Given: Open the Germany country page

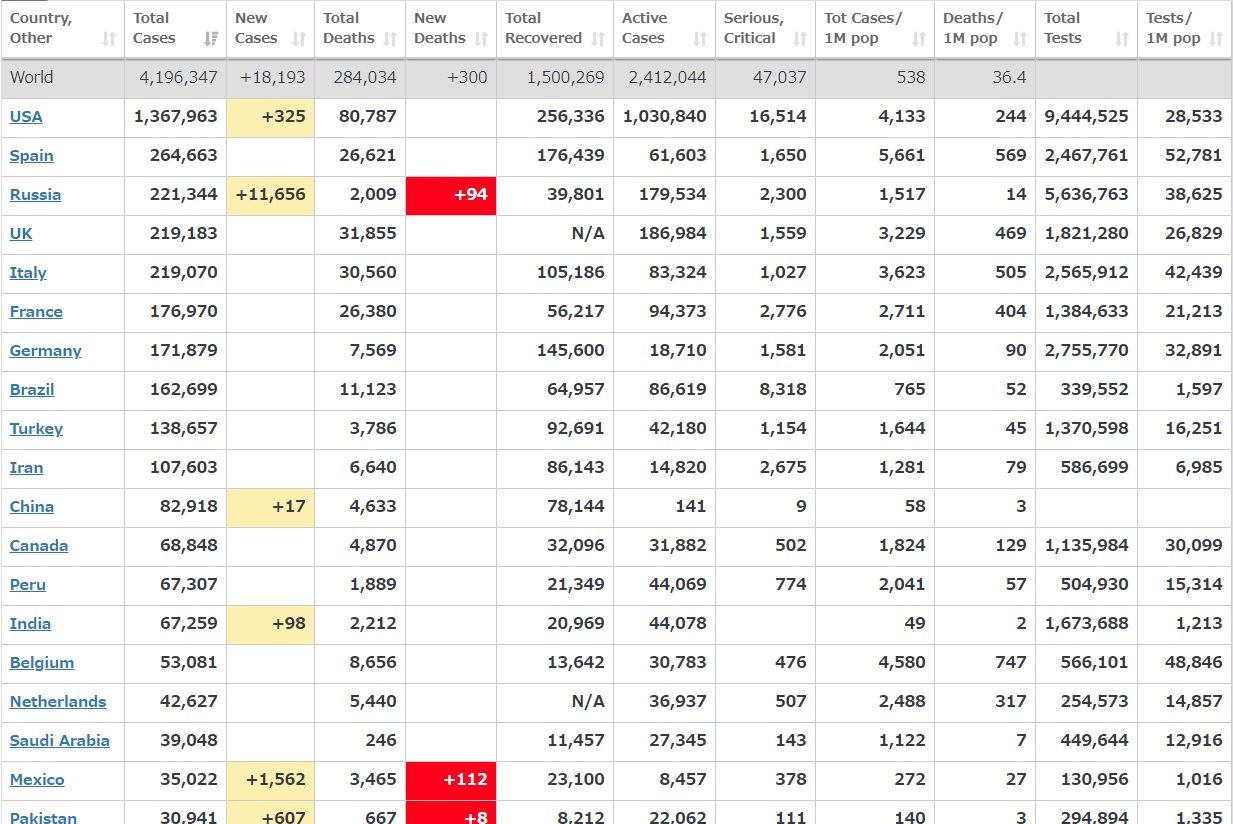Looking at the screenshot, I should (x=45, y=351).
